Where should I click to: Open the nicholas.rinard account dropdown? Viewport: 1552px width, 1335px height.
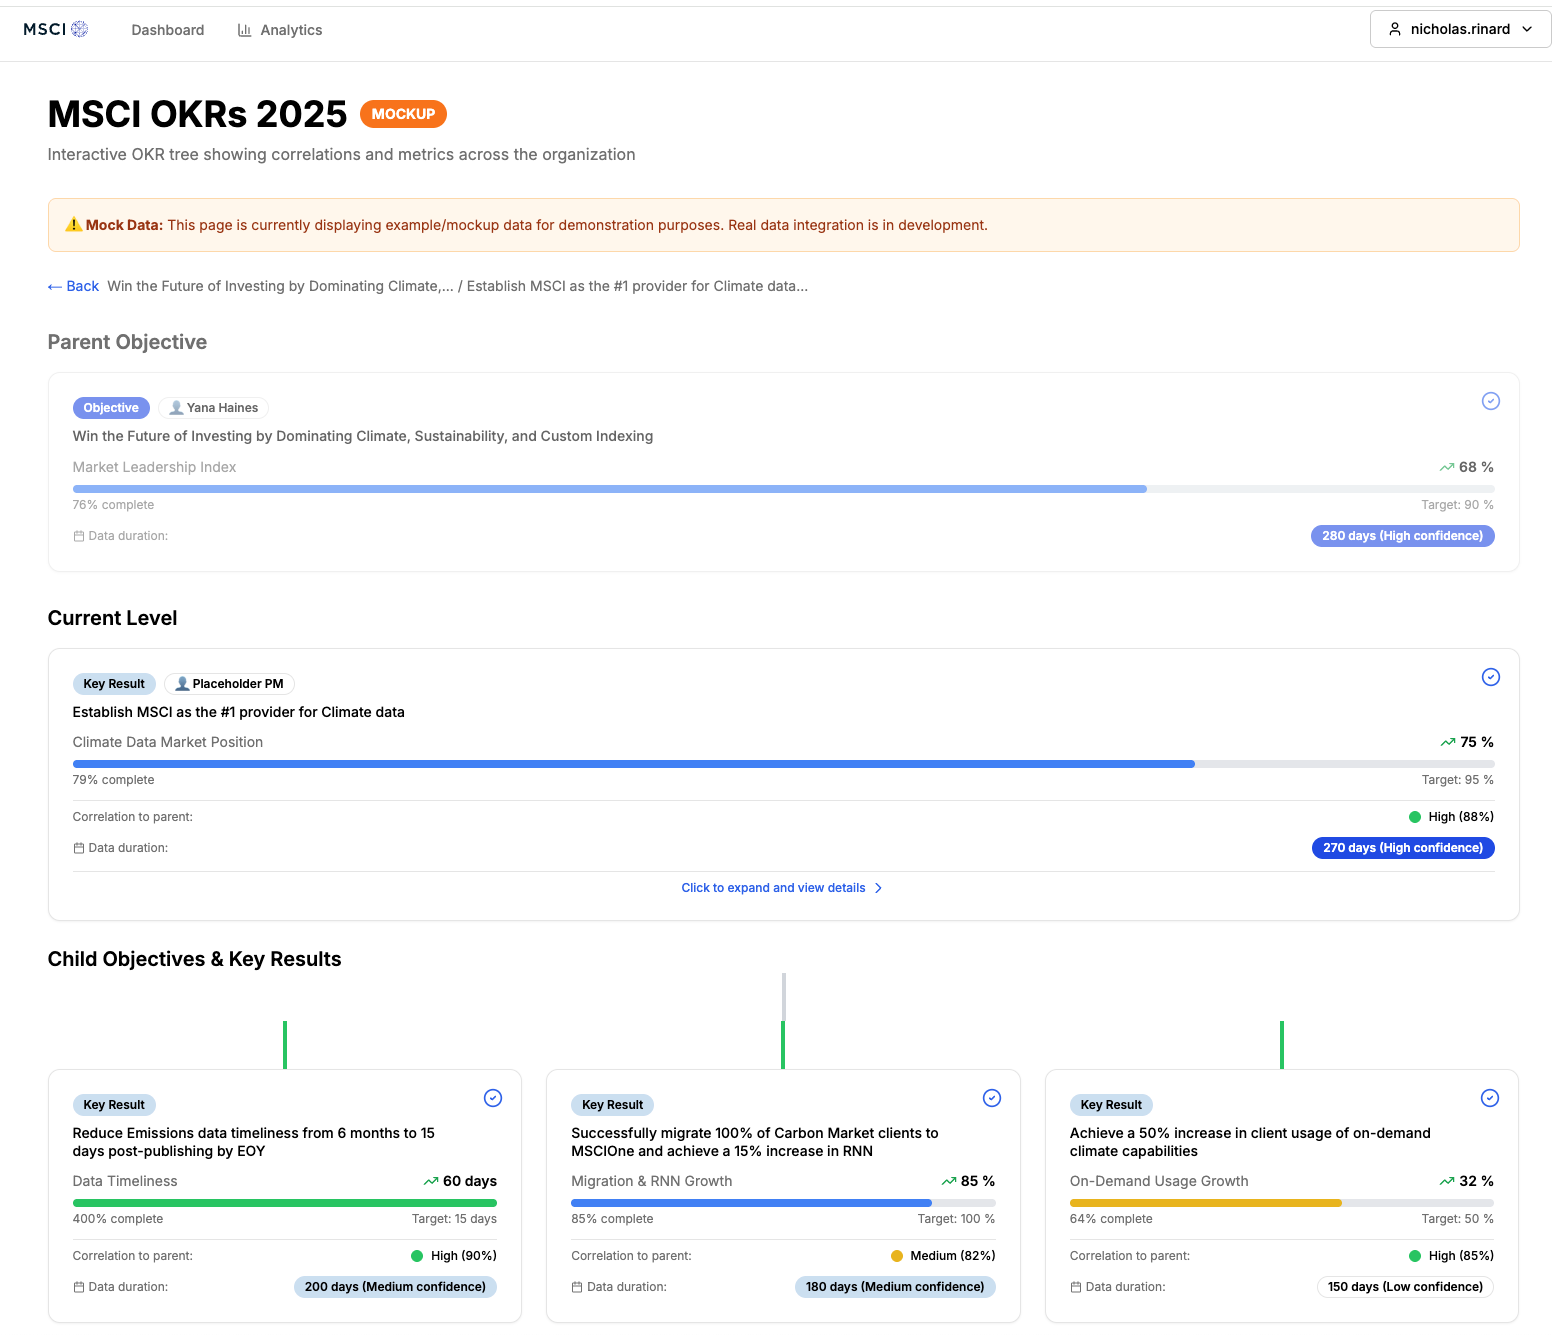pyautogui.click(x=1459, y=29)
